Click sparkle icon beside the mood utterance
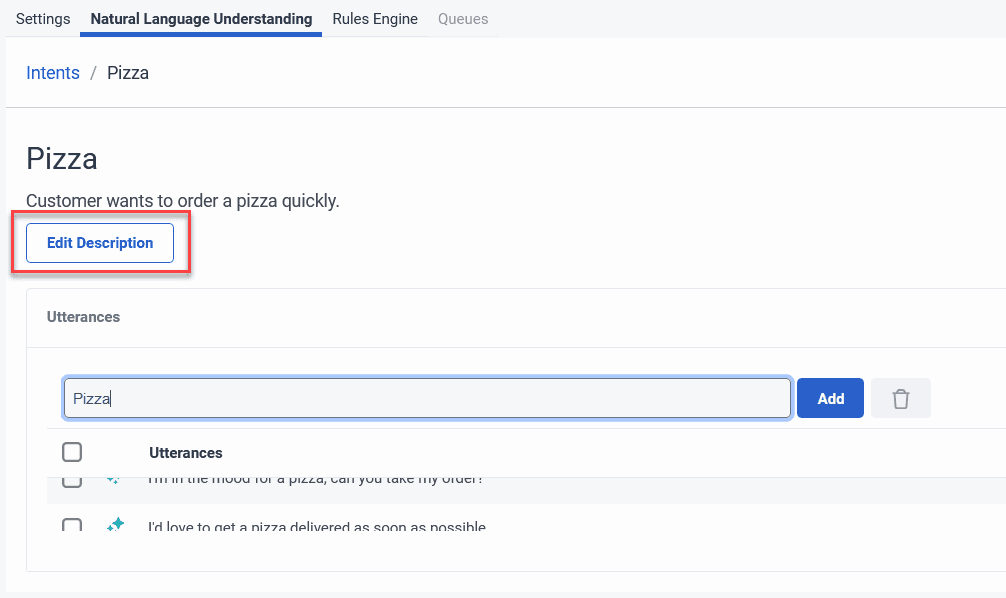The width and height of the screenshot is (1006, 598). pyautogui.click(x=113, y=481)
